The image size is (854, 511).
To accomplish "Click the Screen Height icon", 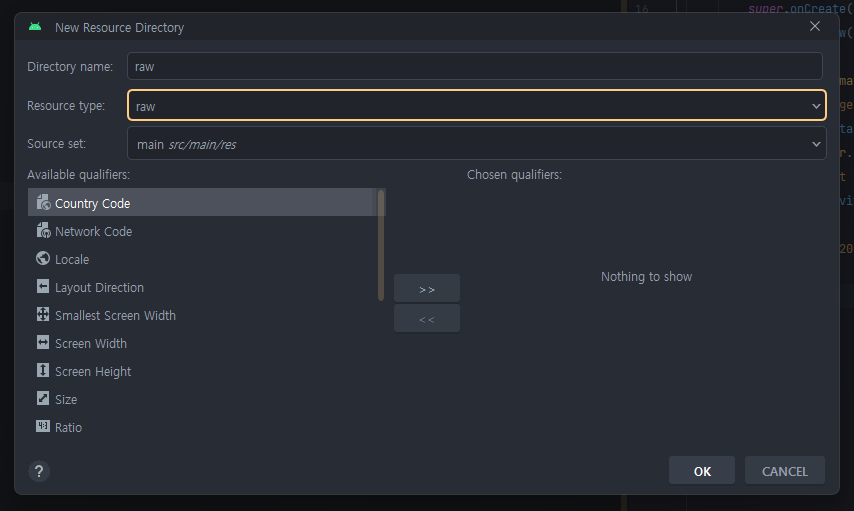I will [43, 370].
